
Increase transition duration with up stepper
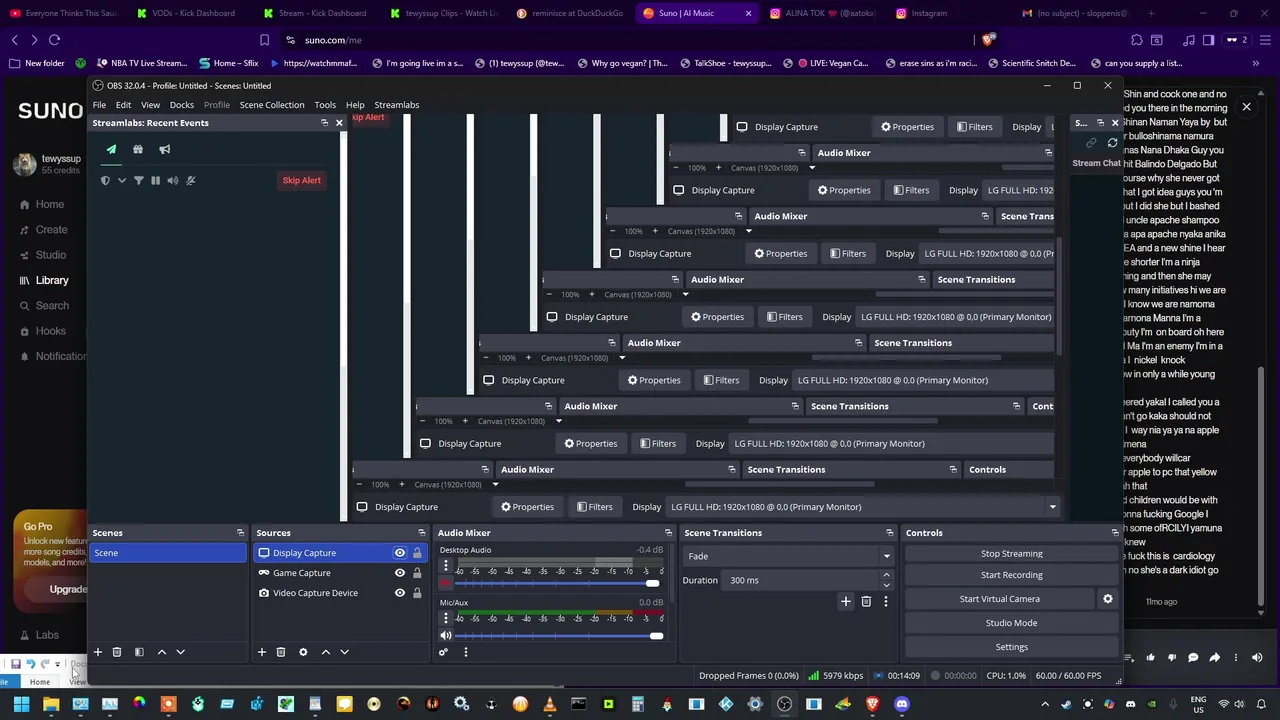click(886, 576)
